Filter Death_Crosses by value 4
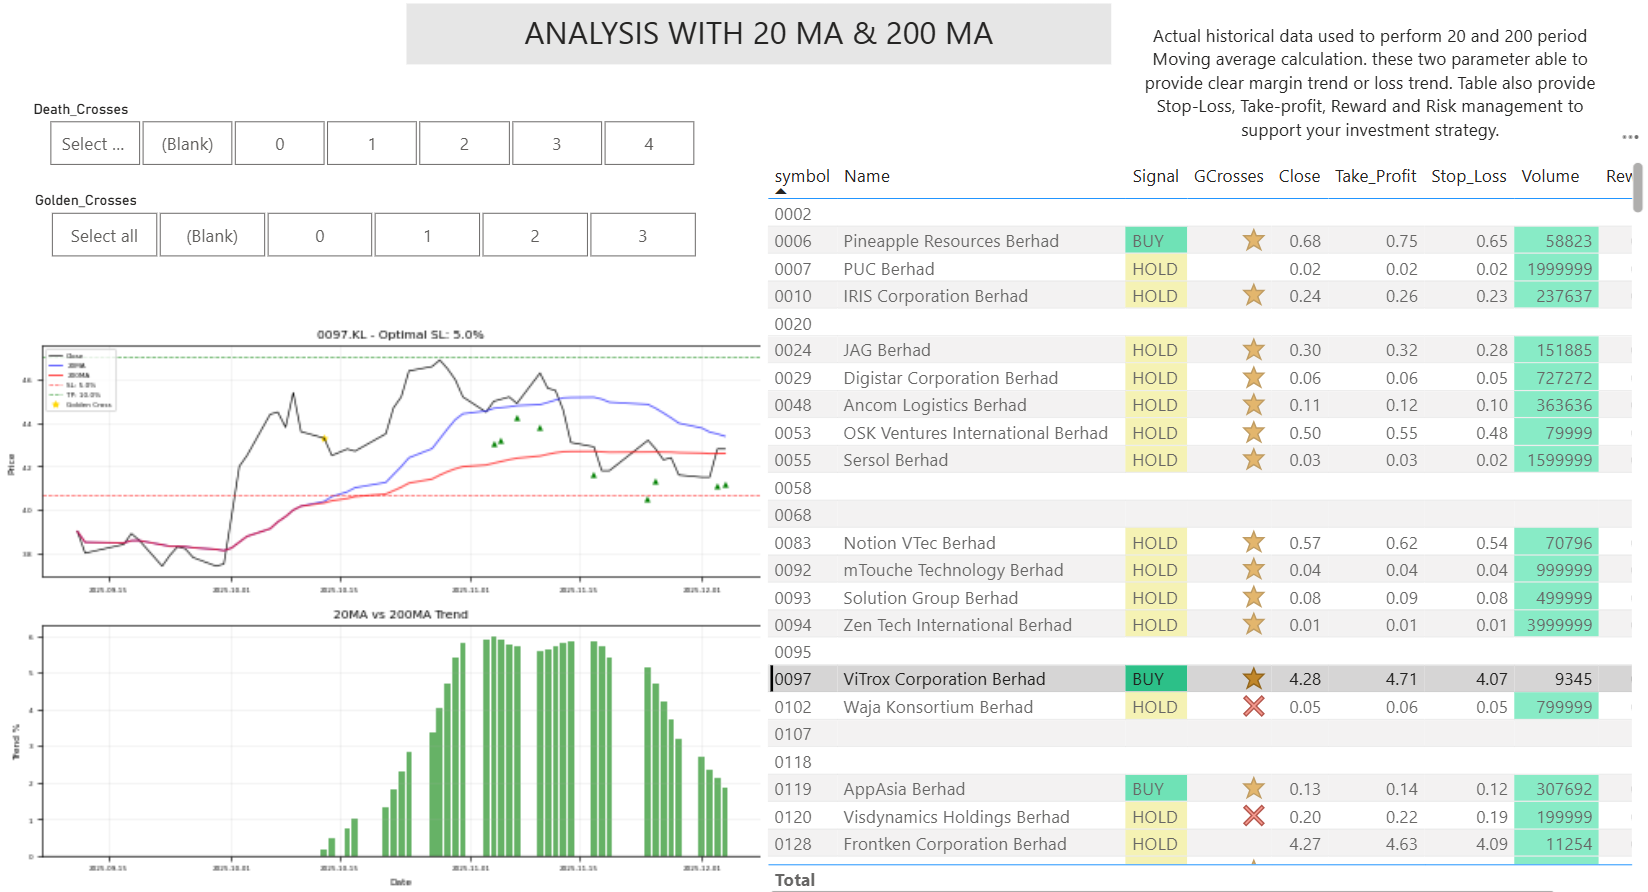Image resolution: width=1648 pixels, height=892 pixels. pyautogui.click(x=649, y=144)
